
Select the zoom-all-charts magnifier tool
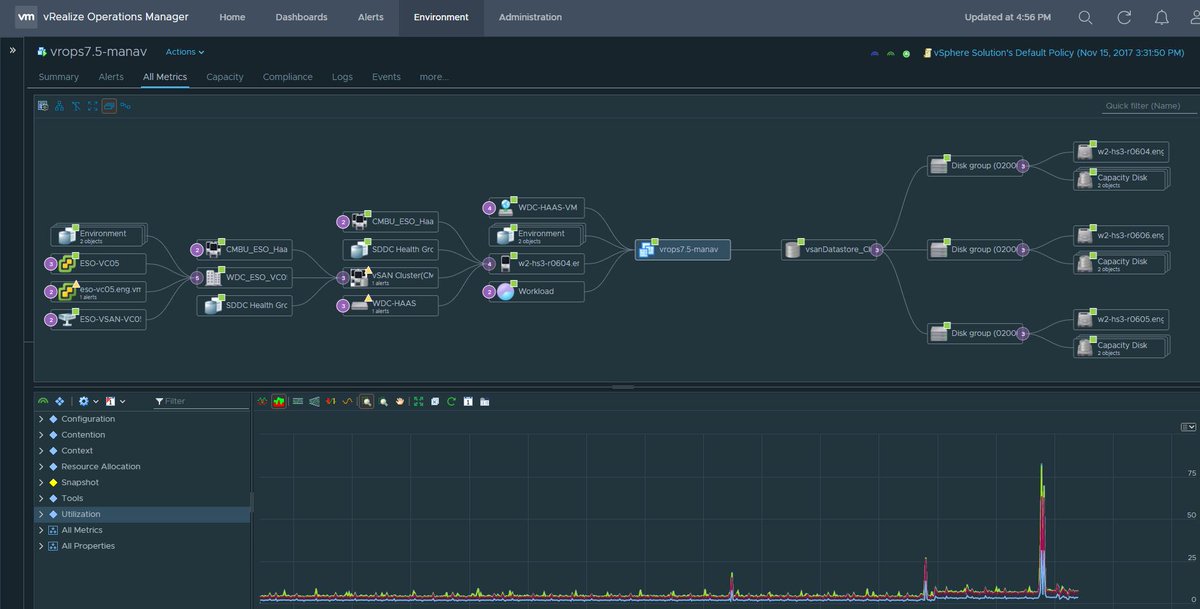pos(367,401)
